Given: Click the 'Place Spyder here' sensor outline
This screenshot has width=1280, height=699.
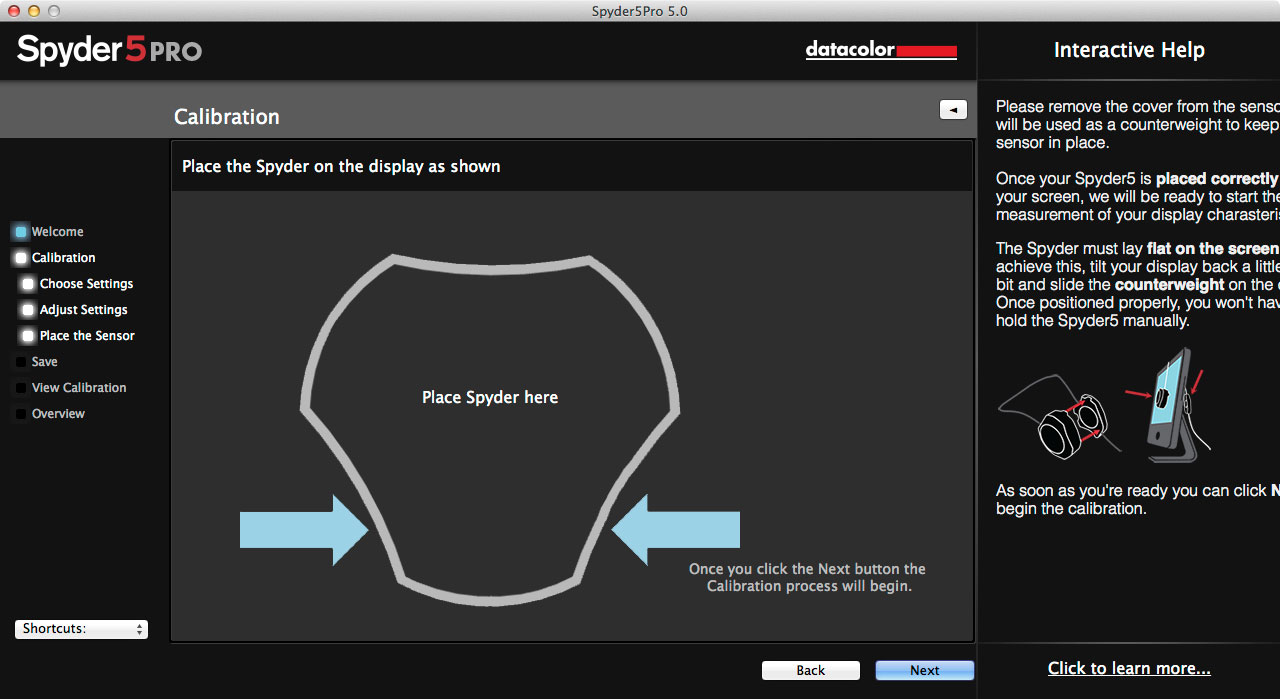Looking at the screenshot, I should point(490,430).
